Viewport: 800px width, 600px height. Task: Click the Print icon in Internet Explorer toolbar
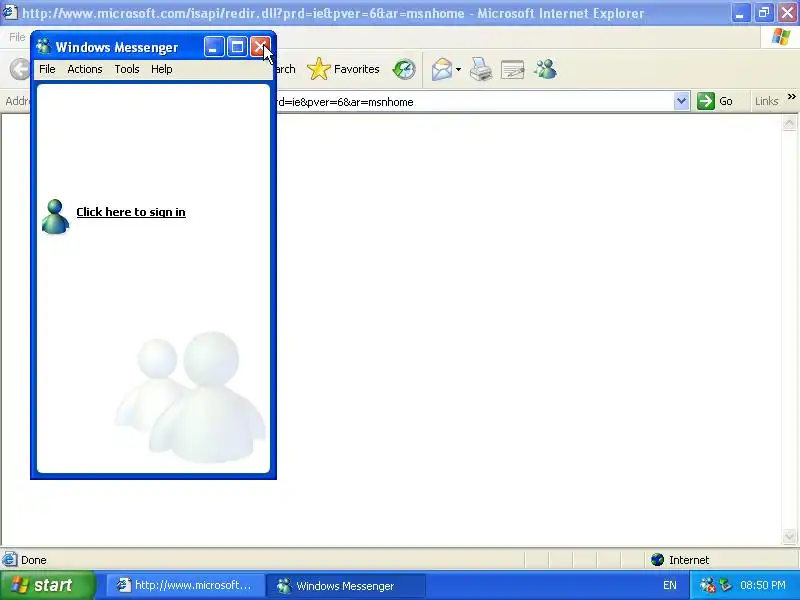coord(481,69)
